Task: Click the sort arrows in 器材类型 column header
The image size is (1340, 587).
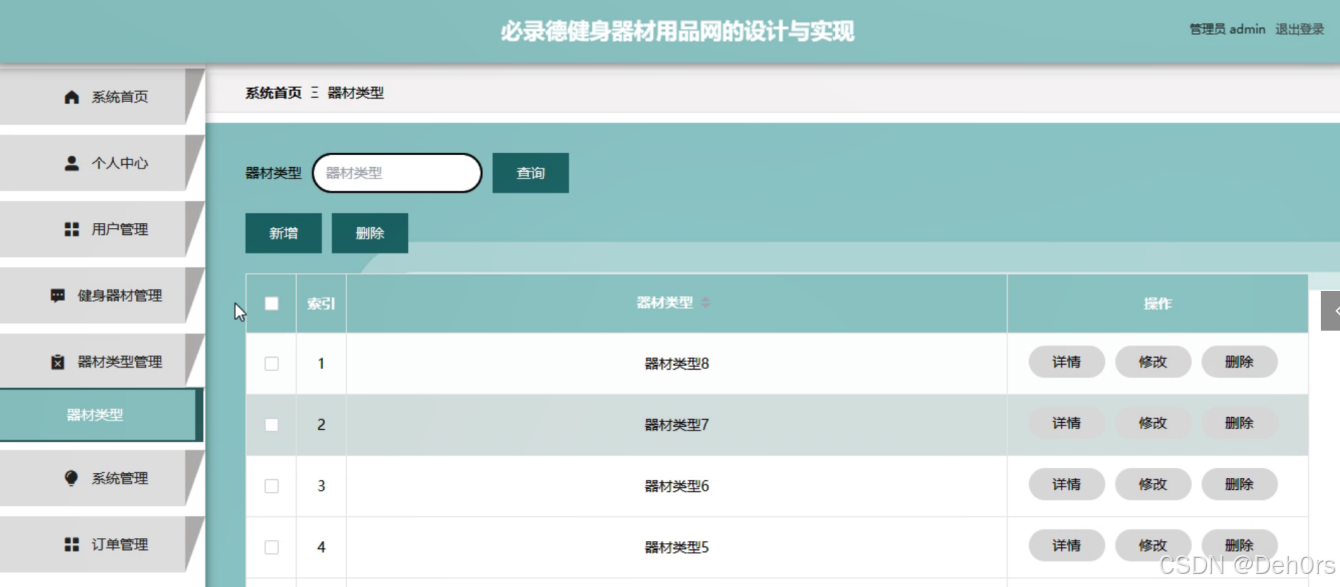Action: pos(705,303)
